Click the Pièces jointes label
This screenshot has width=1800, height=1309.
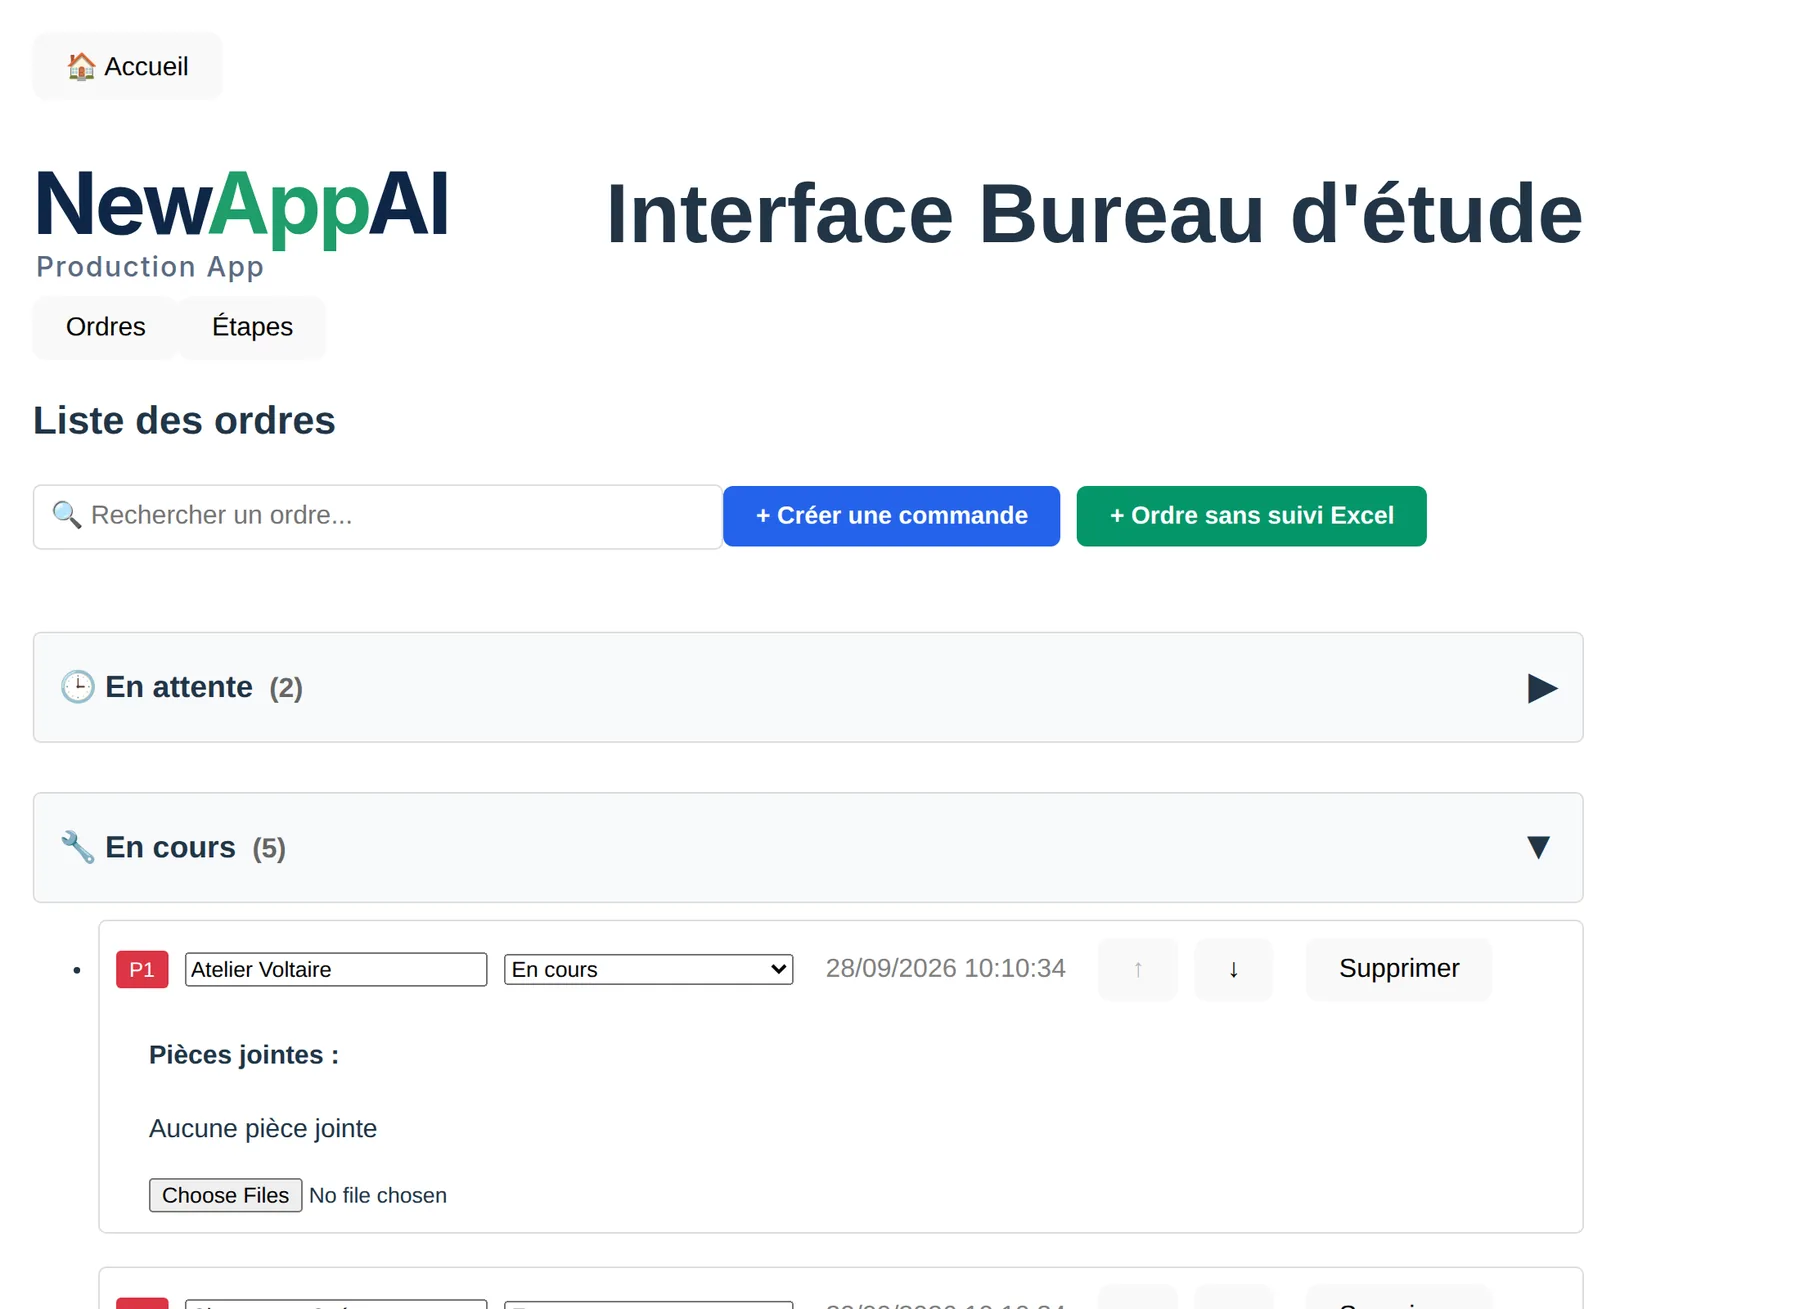pyautogui.click(x=244, y=1055)
